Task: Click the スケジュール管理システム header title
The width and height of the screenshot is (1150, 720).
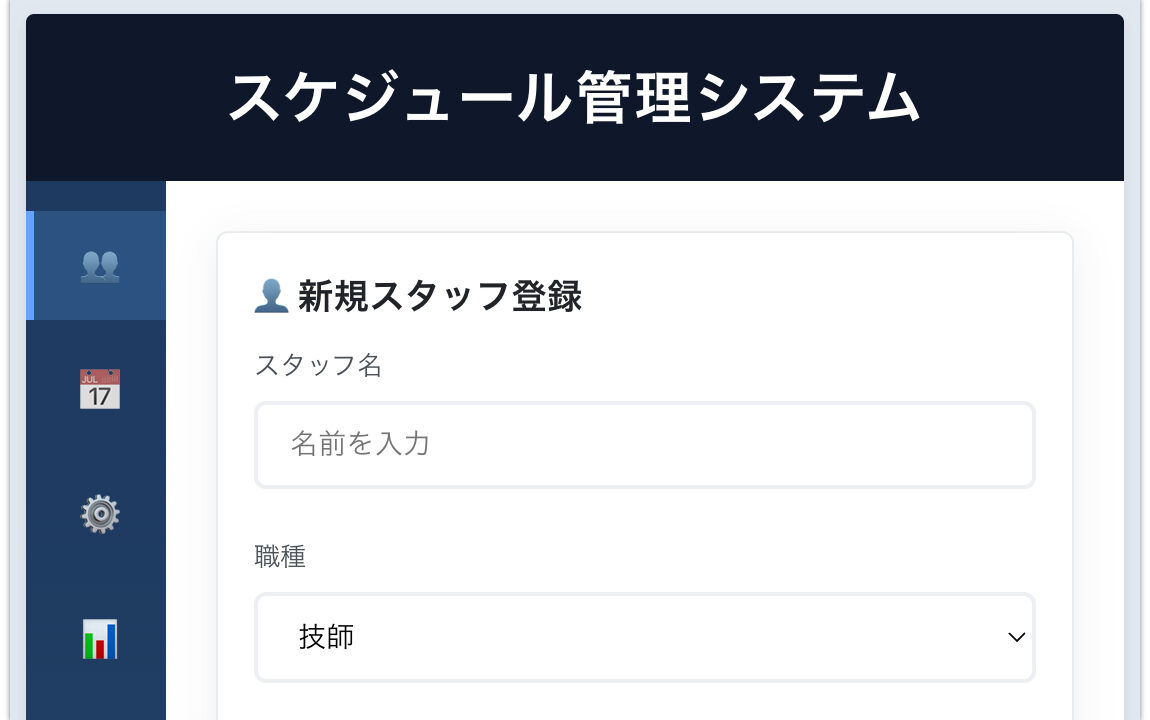Action: click(574, 98)
